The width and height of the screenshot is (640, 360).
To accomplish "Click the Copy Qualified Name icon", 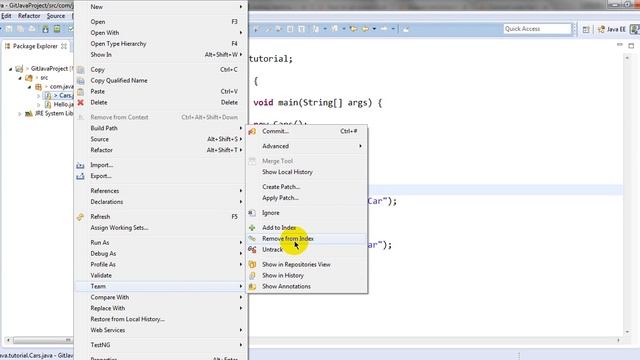I will tap(80, 81).
